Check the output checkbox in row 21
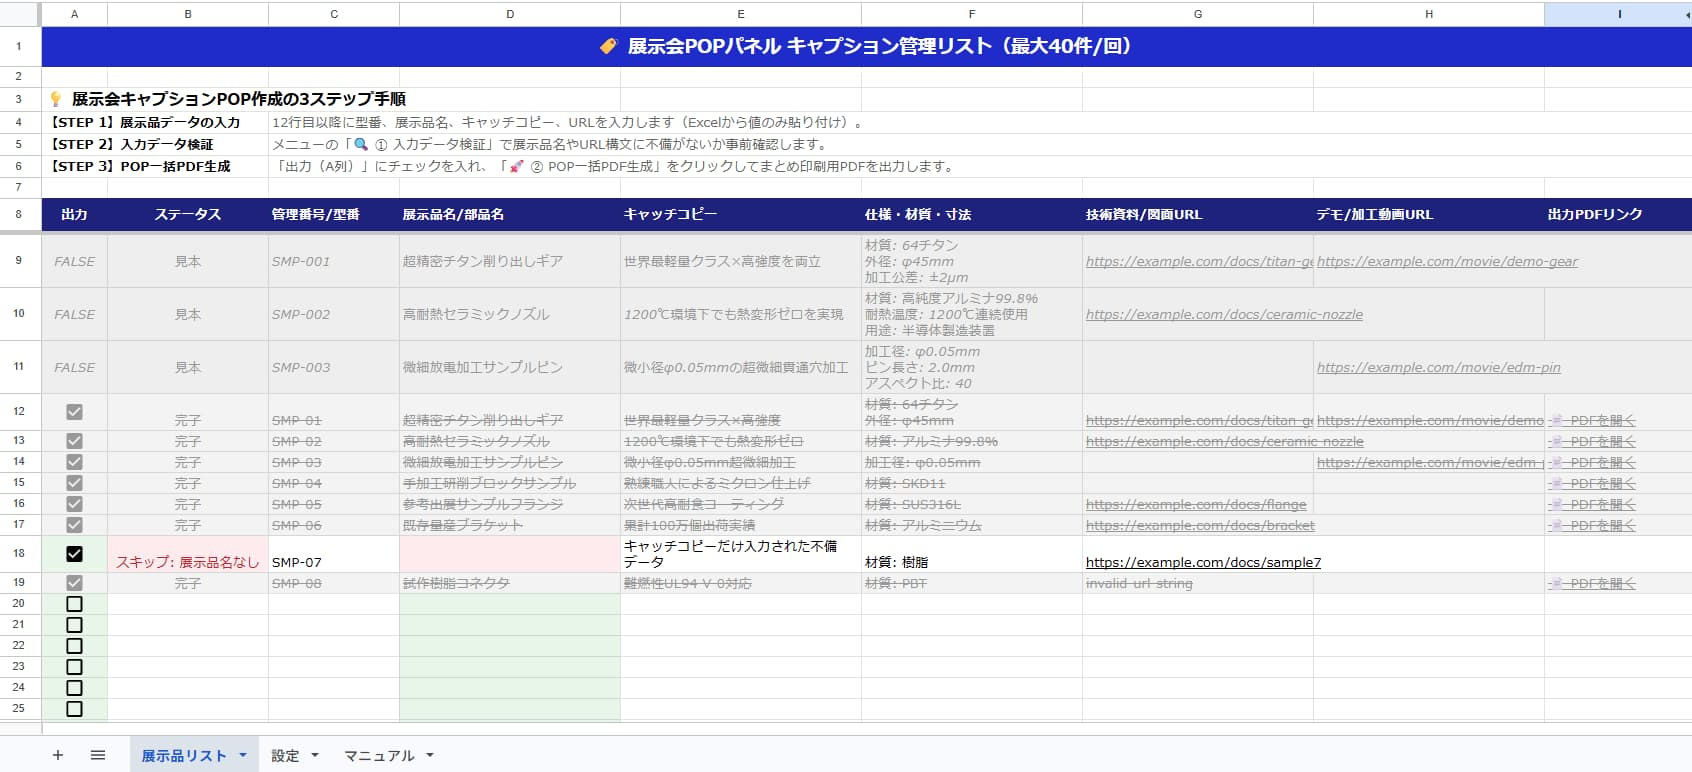The width and height of the screenshot is (1692, 772). [x=74, y=625]
